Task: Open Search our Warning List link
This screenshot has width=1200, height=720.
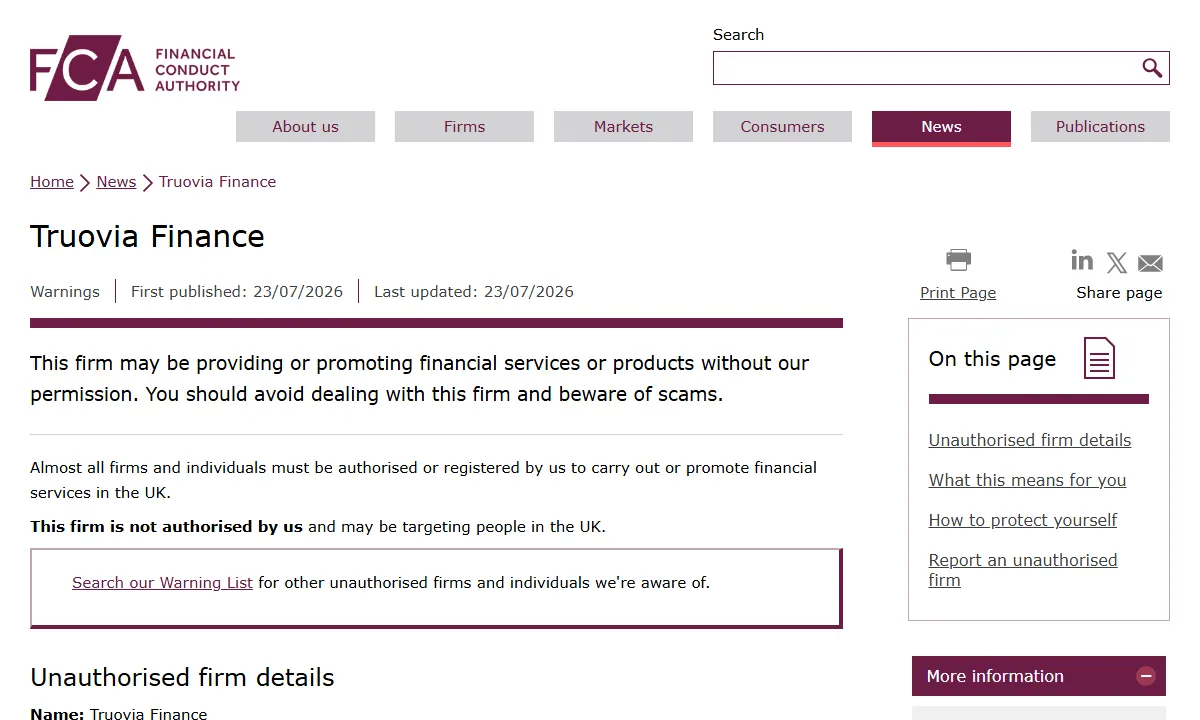Action: pos(162,582)
